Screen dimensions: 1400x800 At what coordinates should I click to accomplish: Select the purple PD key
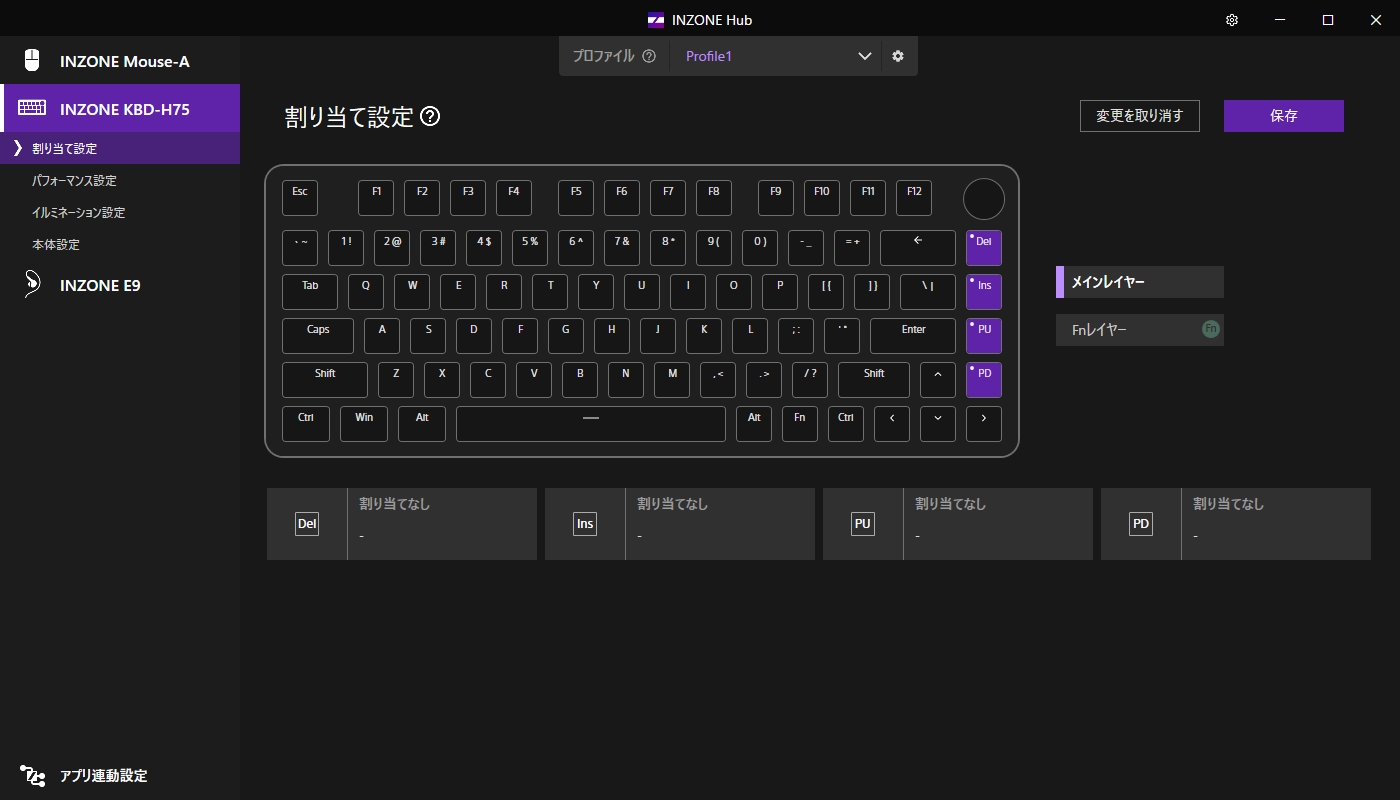(984, 380)
